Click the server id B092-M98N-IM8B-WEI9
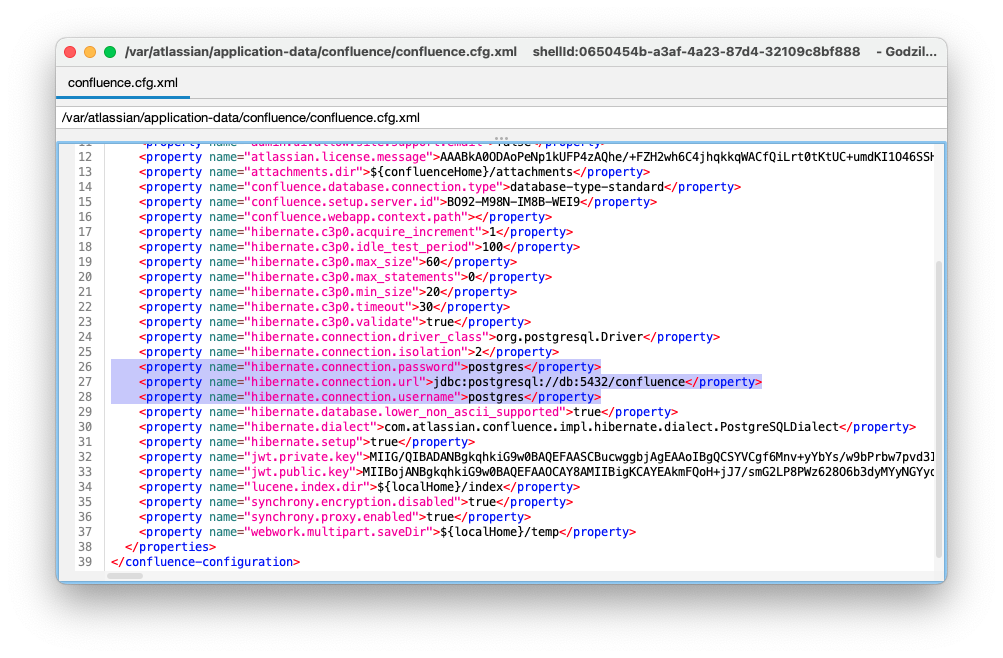Screen dimensions: 1003x658 pos(513,202)
